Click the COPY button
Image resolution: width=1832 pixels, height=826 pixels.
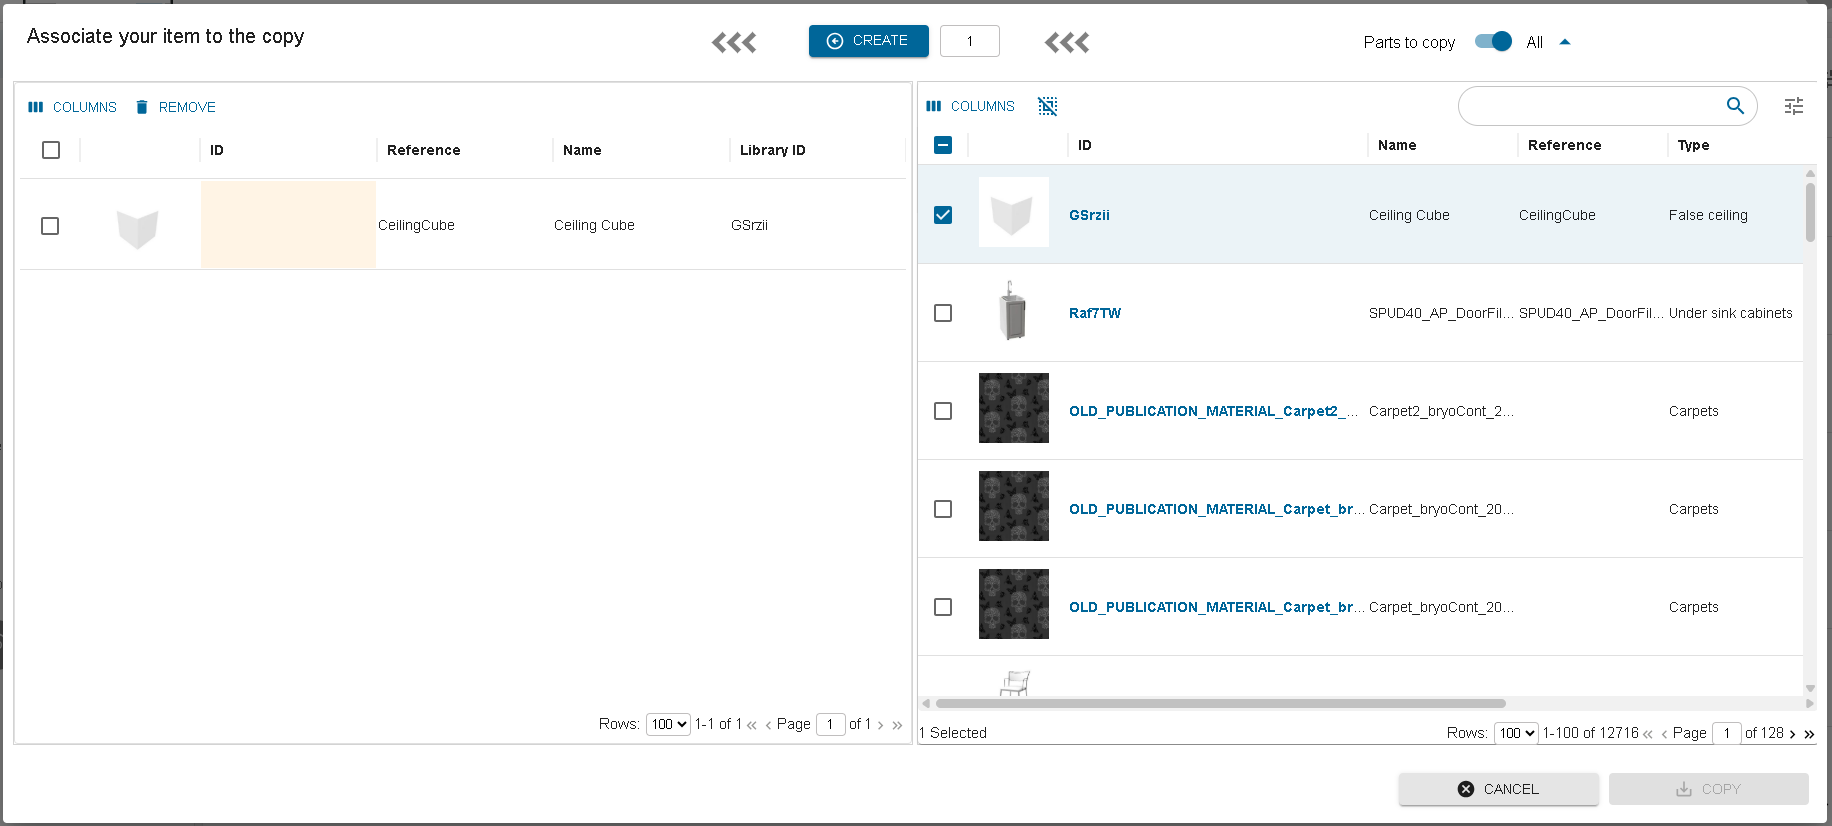coord(1708,789)
